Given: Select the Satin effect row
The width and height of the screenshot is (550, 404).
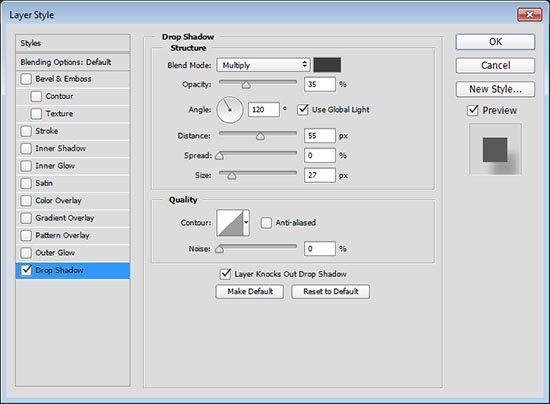Looking at the screenshot, I should point(73,183).
